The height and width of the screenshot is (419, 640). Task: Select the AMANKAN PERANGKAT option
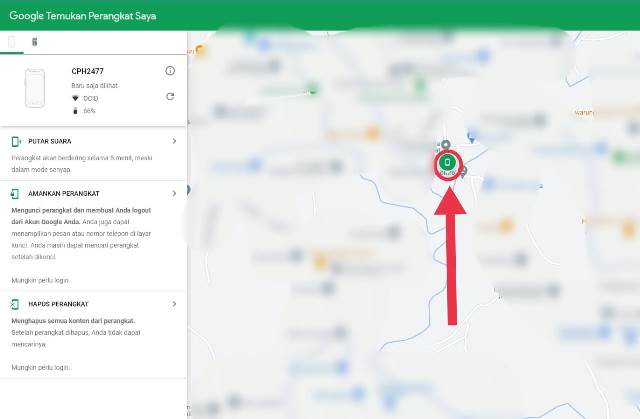(x=64, y=193)
